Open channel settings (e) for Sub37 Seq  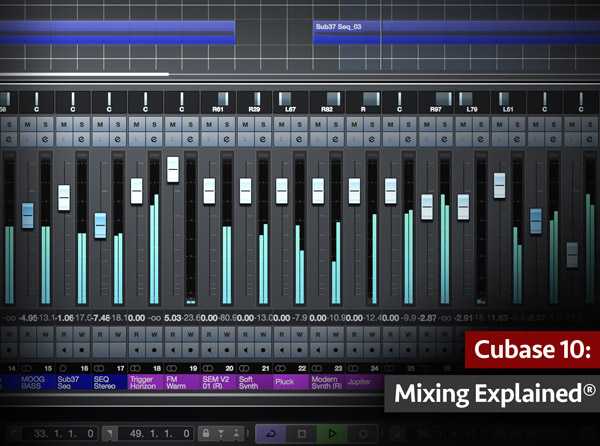[x=81, y=140]
